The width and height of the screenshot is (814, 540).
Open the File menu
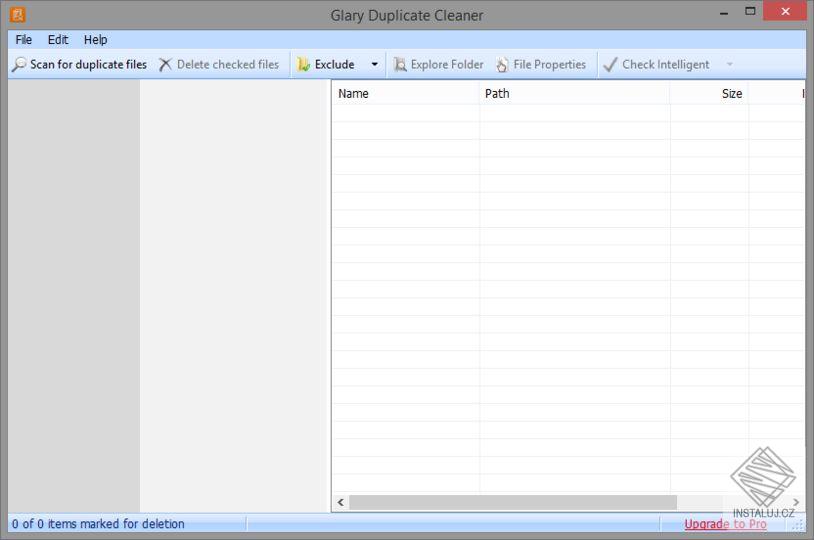23,39
